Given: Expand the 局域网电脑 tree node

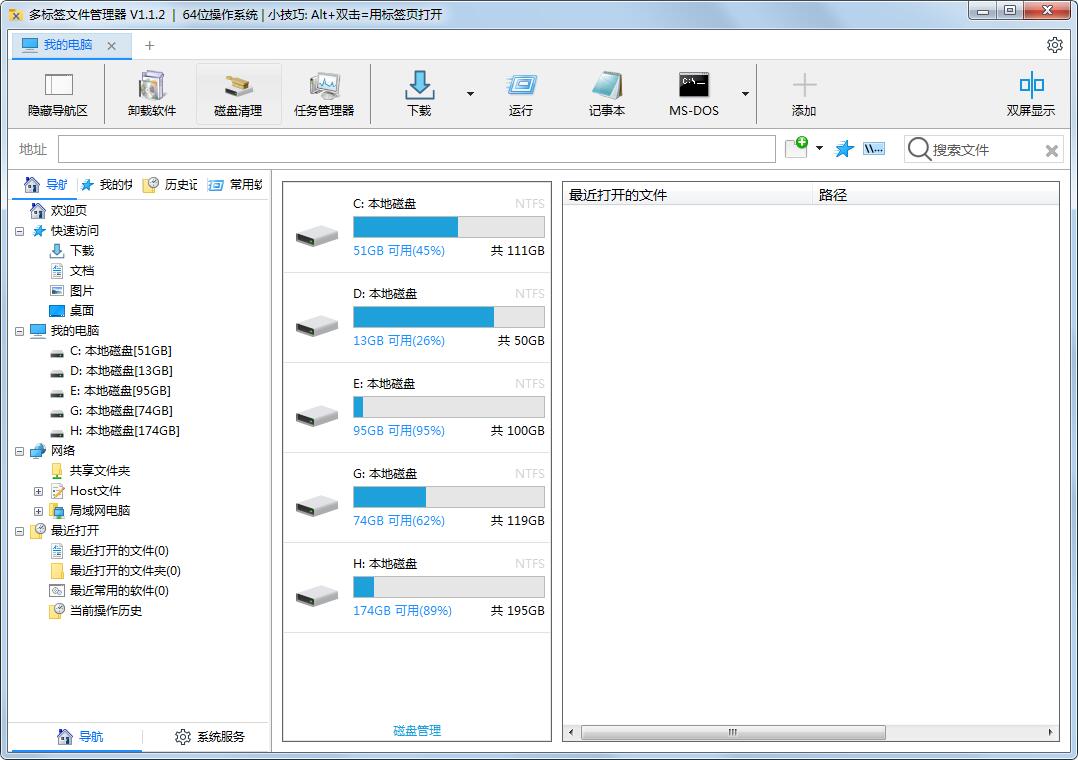Looking at the screenshot, I should coord(37,510).
